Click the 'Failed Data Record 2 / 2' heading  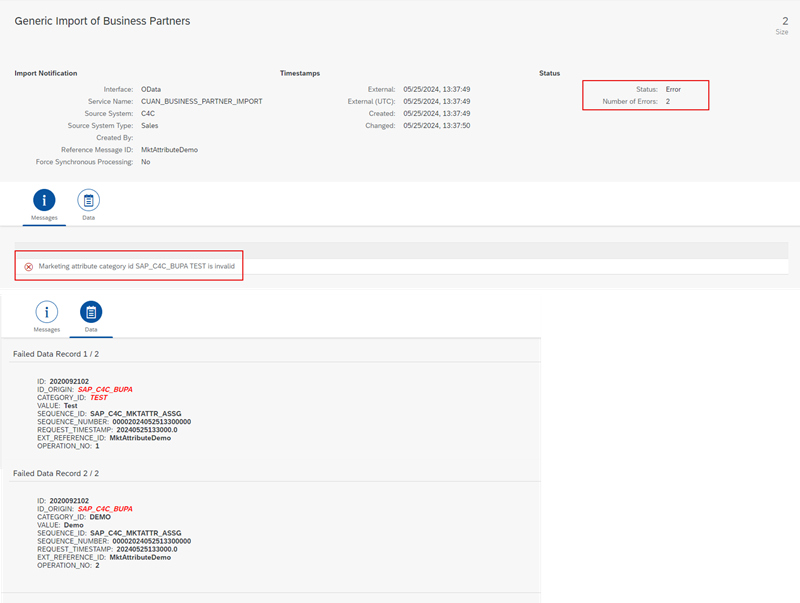pyautogui.click(x=56, y=473)
